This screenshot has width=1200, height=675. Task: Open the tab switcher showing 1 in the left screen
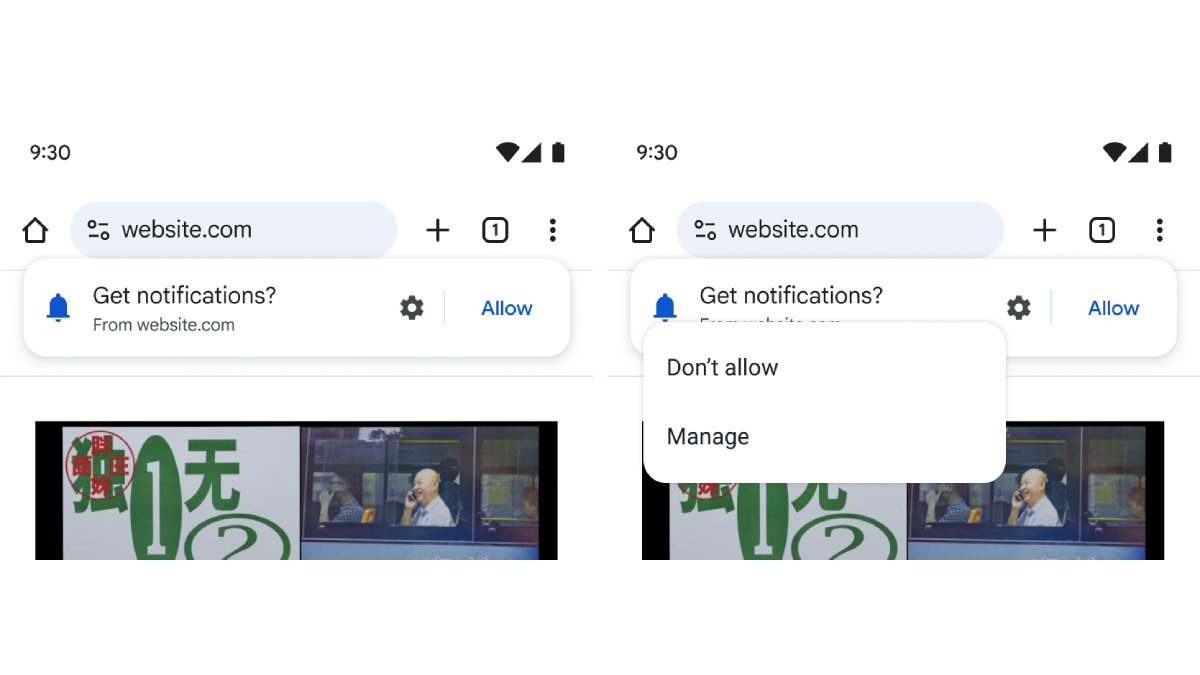click(x=495, y=230)
